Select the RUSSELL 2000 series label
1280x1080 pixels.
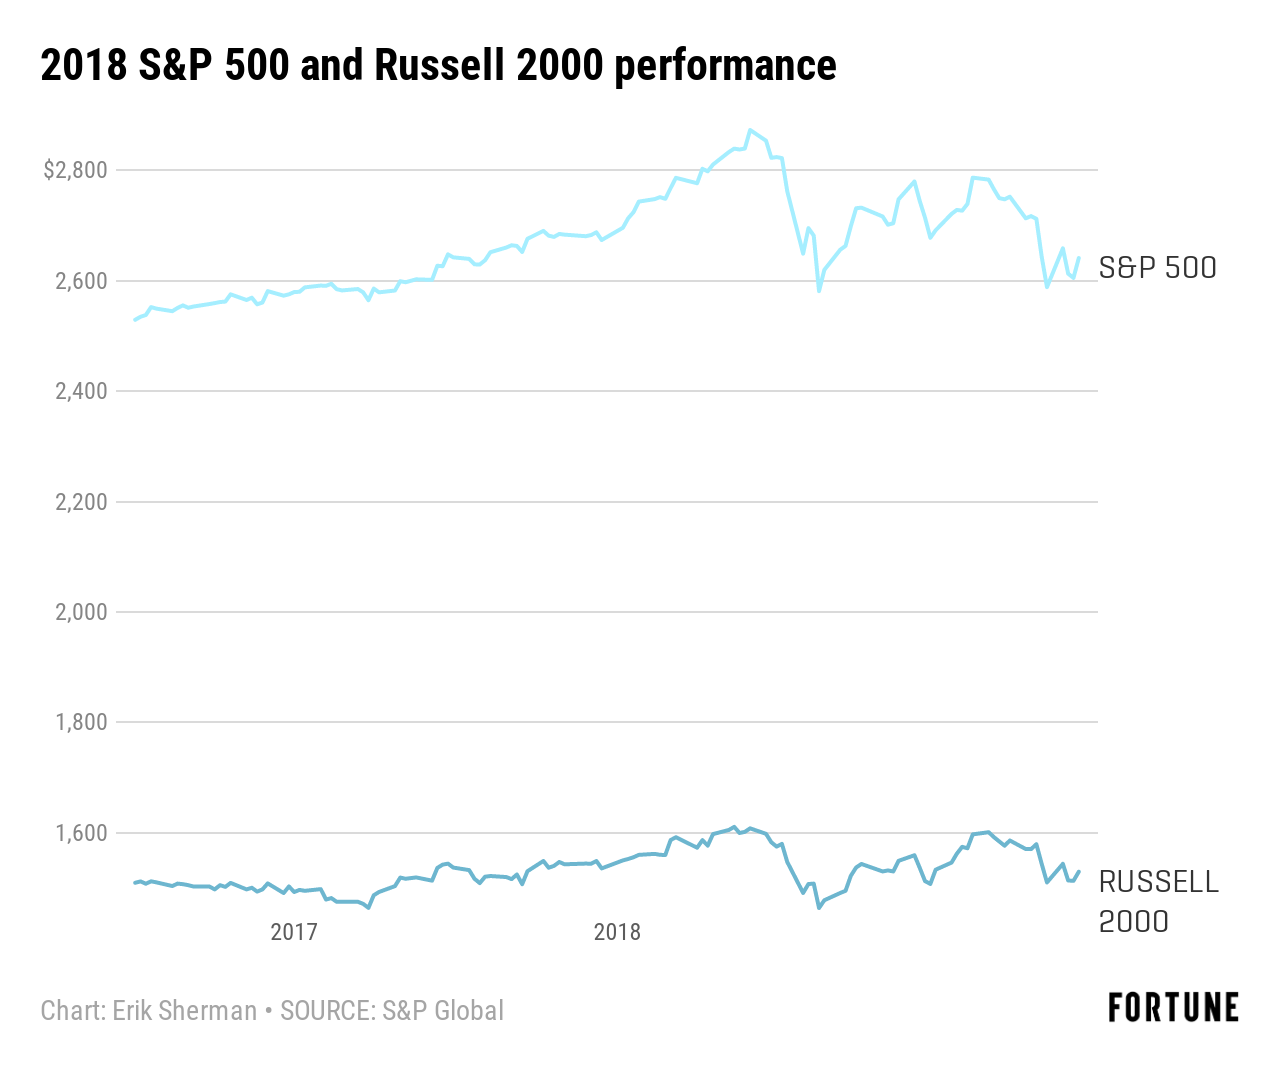coord(1158,901)
